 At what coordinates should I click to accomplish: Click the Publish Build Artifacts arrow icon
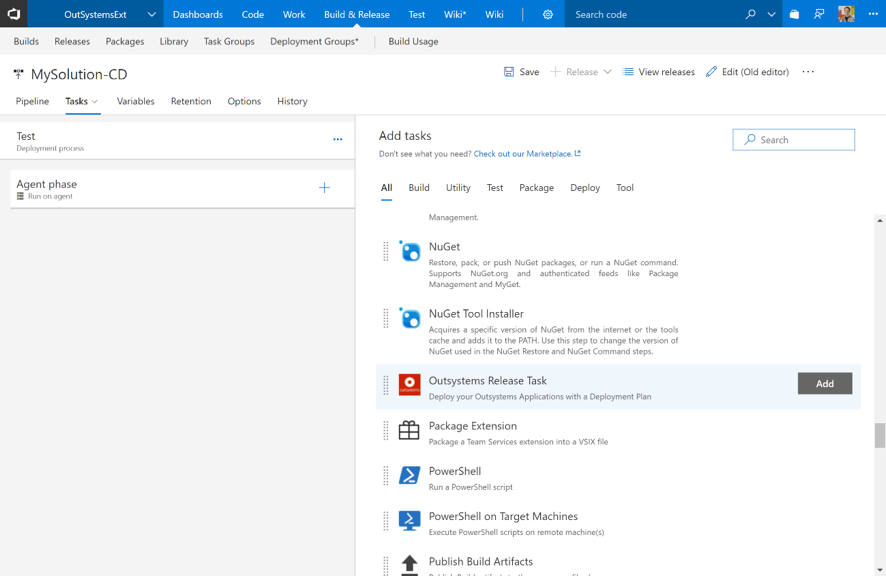410,565
